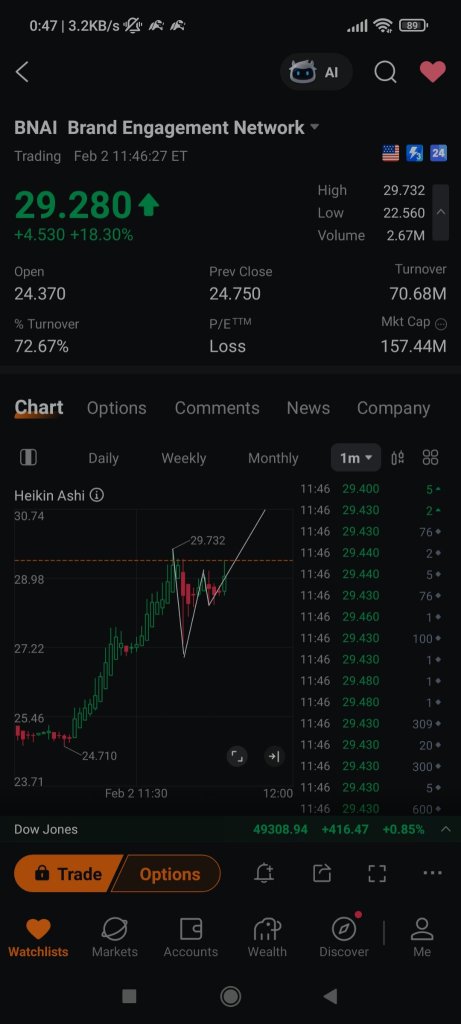Viewport: 461px width, 1024px height.
Task: Tap the Open 24.370 value
Action: (40, 294)
